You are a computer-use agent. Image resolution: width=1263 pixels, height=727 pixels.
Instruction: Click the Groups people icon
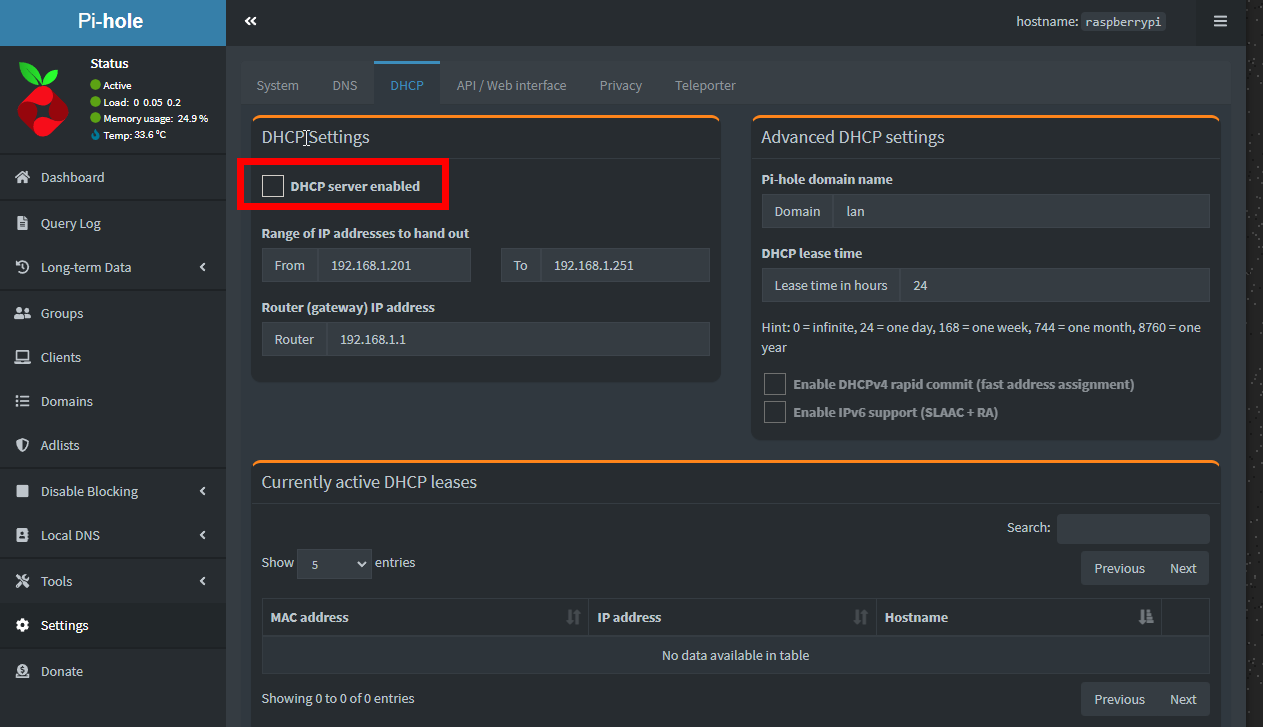22,313
